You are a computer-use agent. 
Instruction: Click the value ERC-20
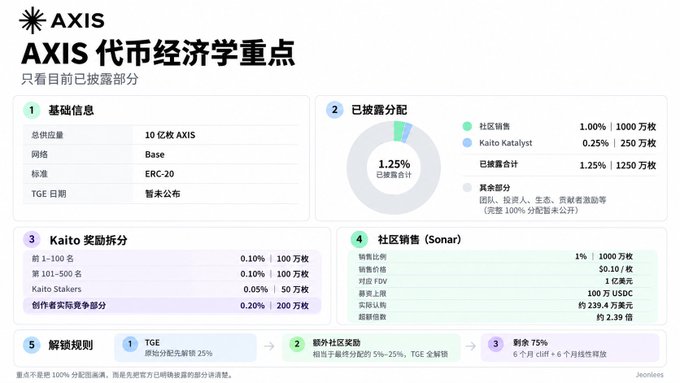[159, 174]
